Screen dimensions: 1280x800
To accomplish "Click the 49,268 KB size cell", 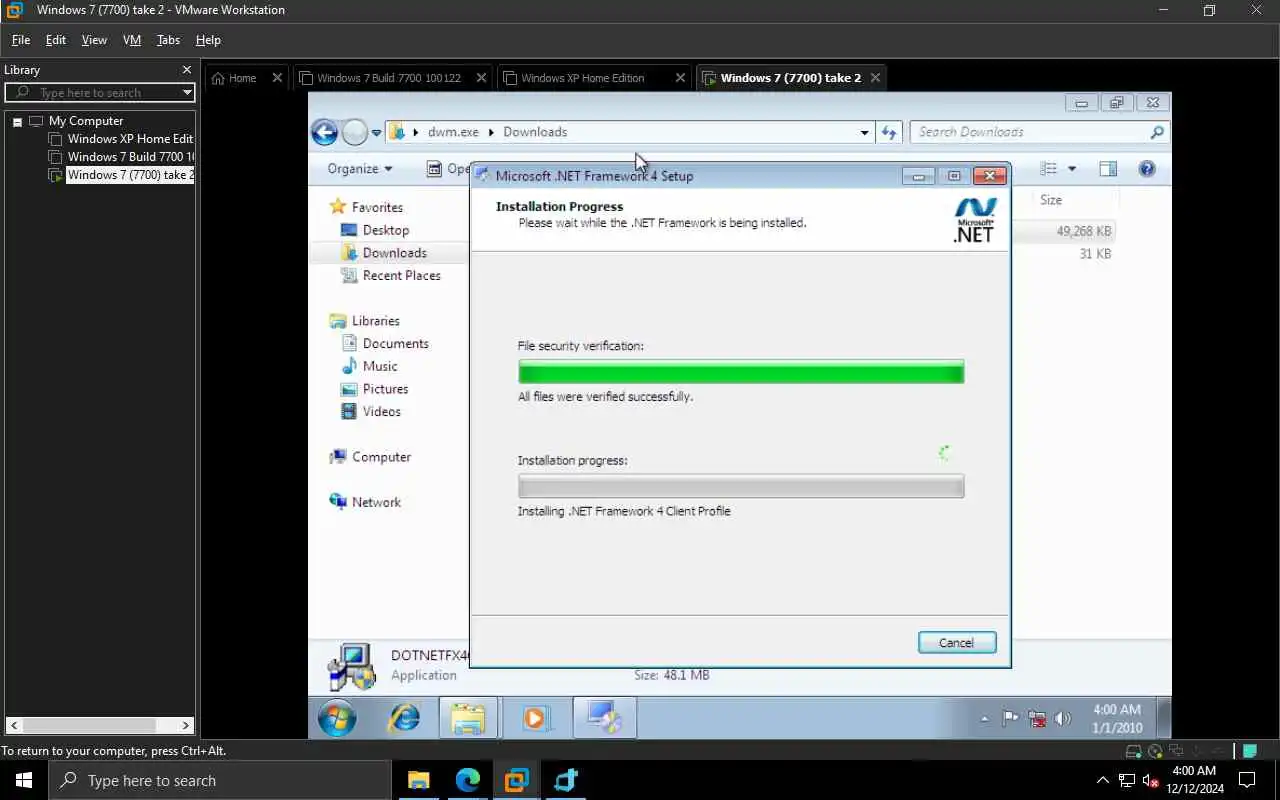I will (1083, 231).
